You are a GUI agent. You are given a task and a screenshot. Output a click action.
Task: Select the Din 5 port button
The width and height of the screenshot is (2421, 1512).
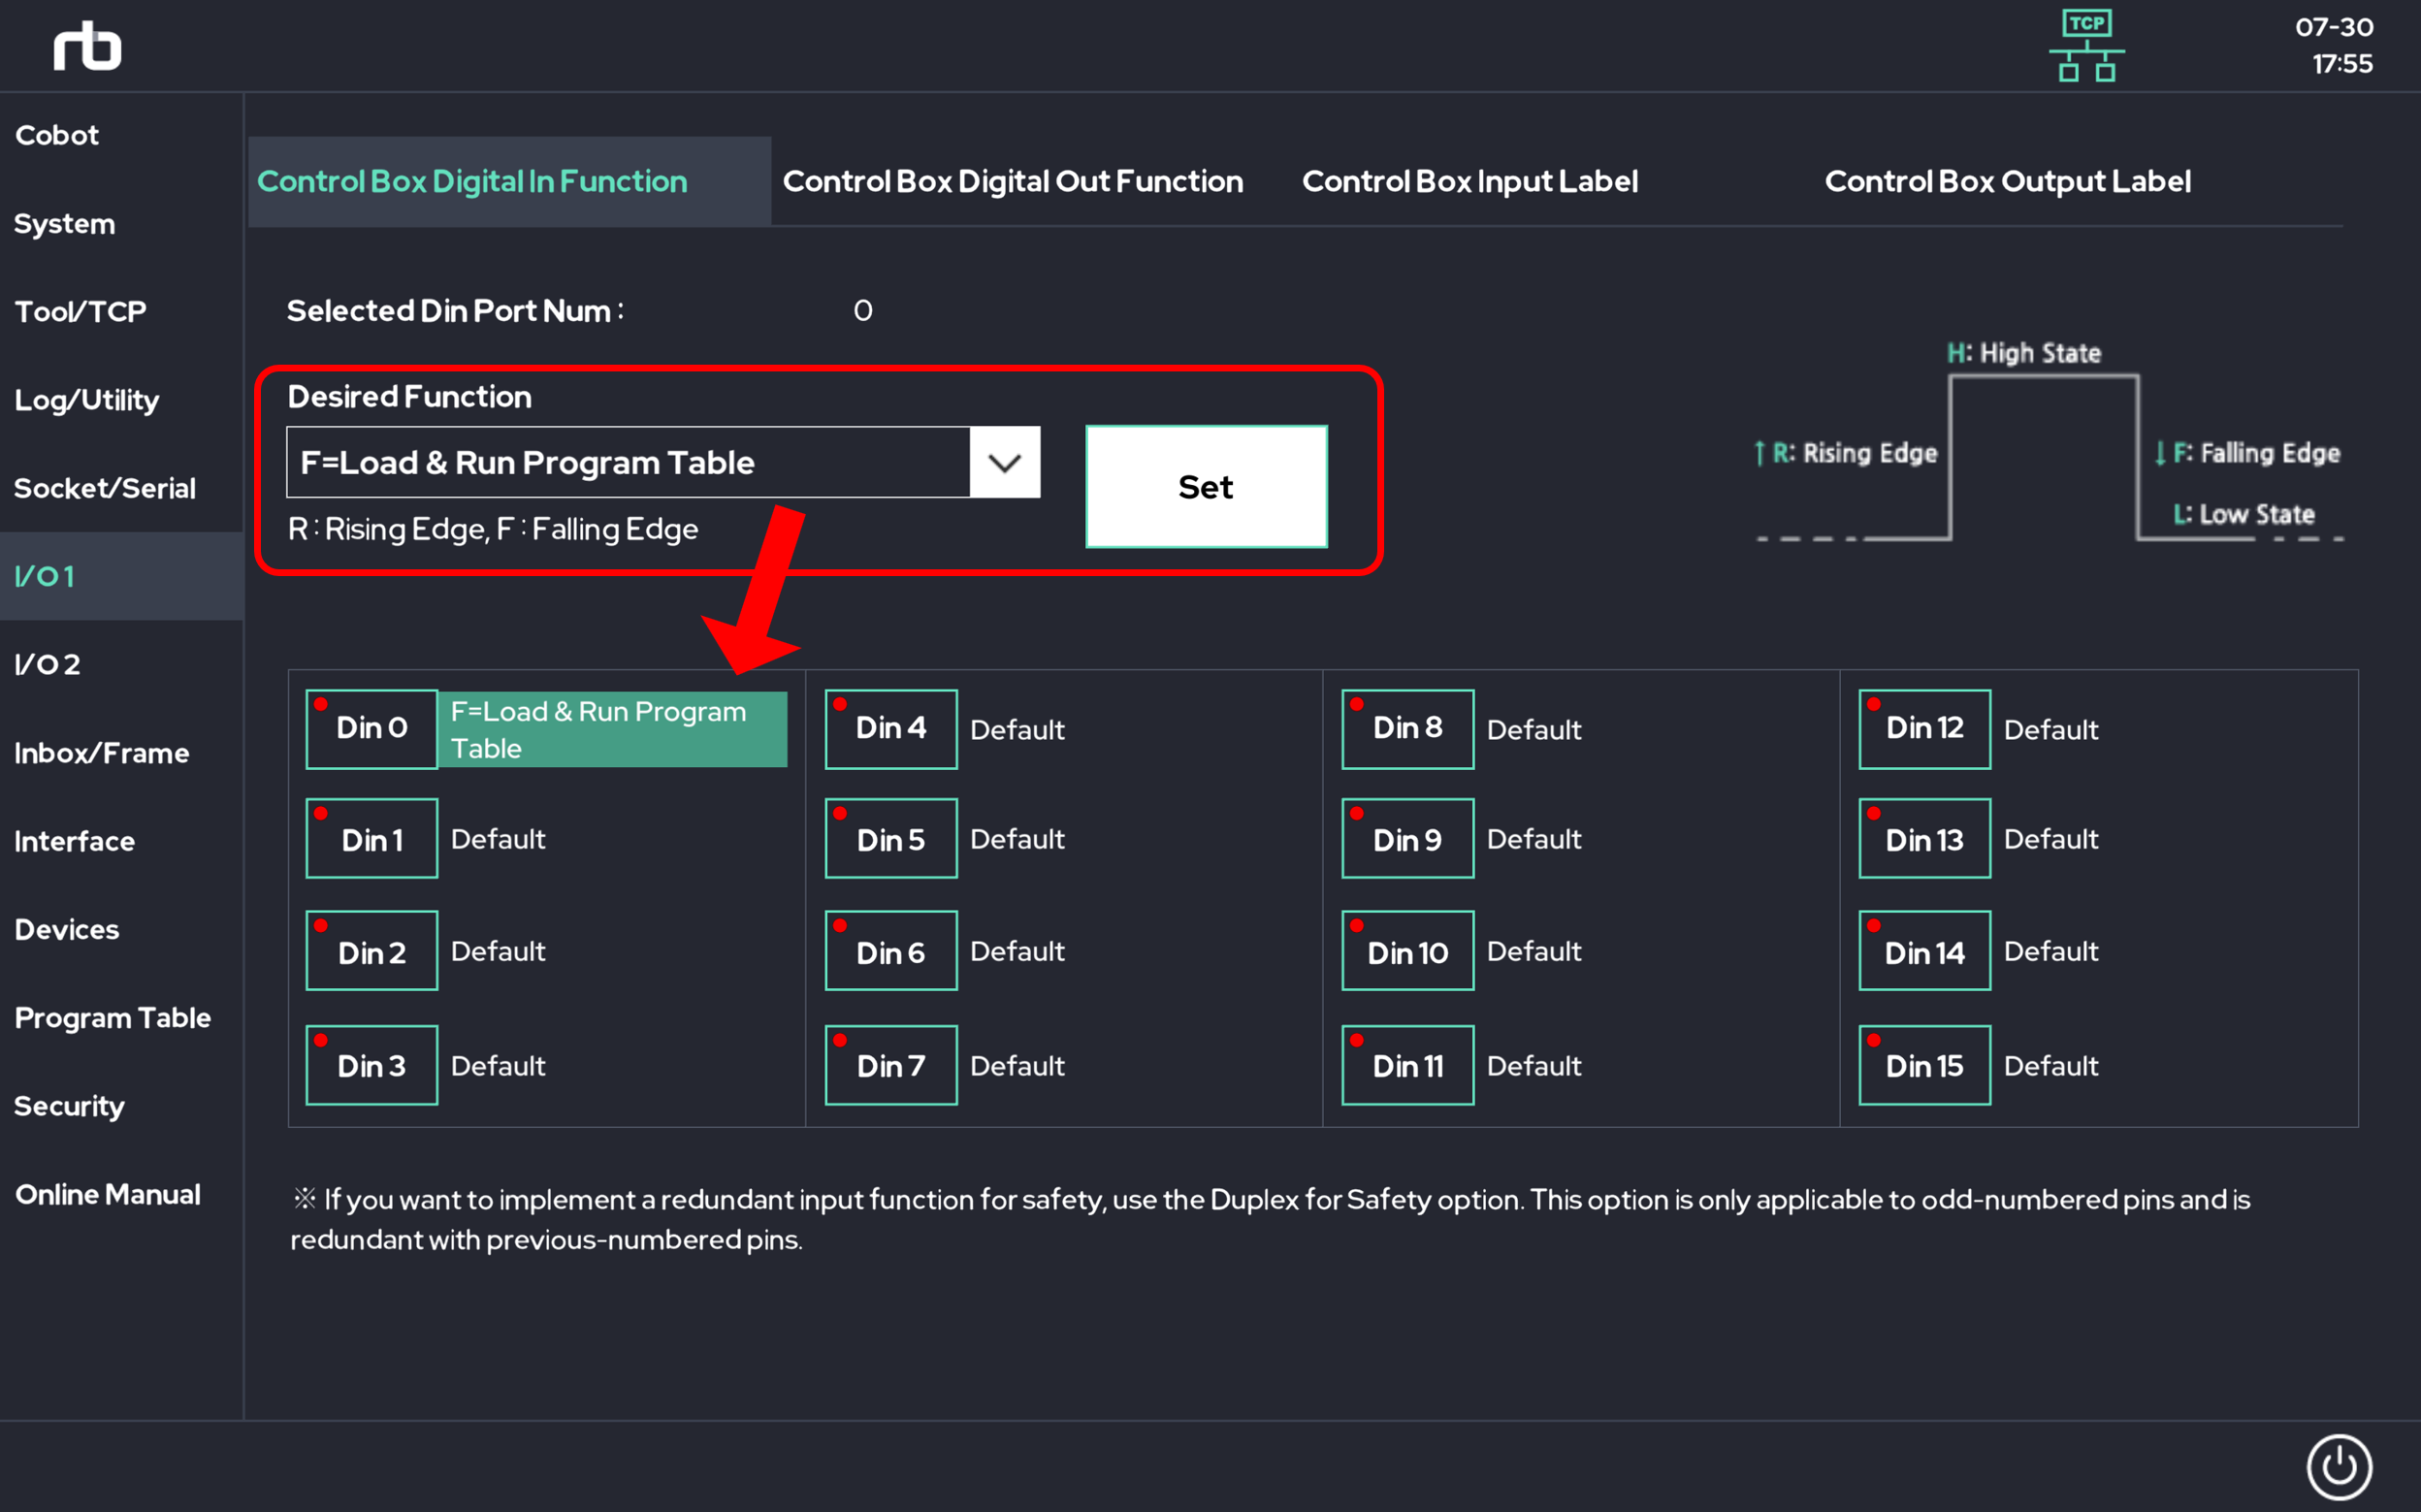coord(890,838)
